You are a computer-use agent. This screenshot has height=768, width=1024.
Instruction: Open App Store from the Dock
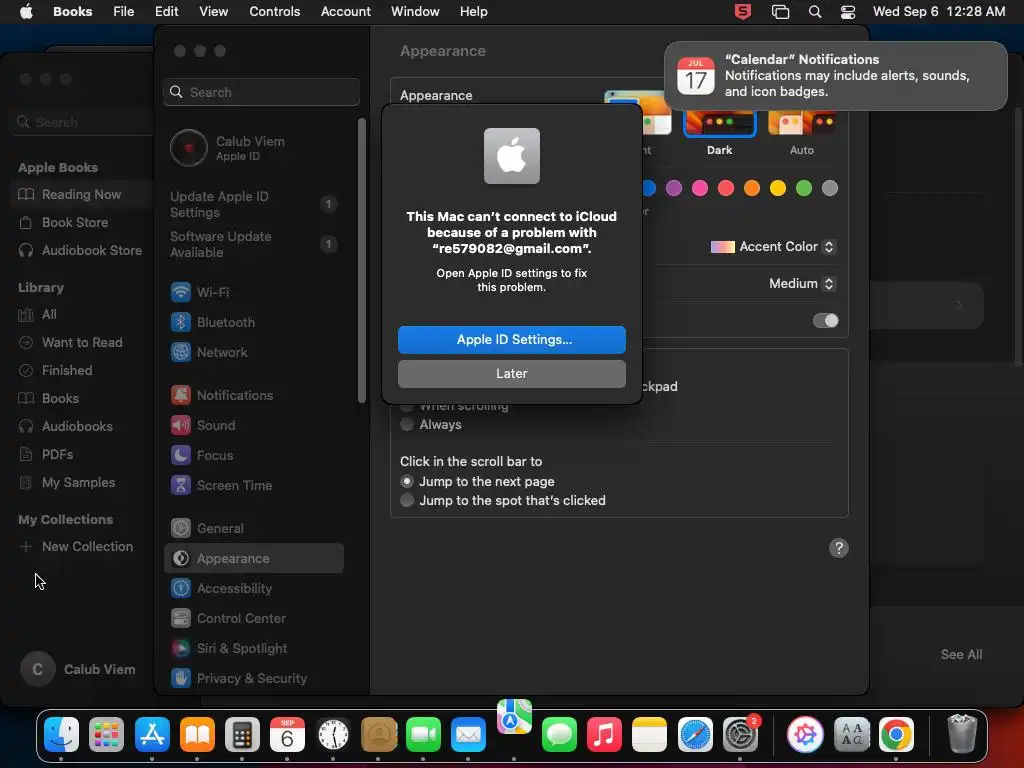152,735
